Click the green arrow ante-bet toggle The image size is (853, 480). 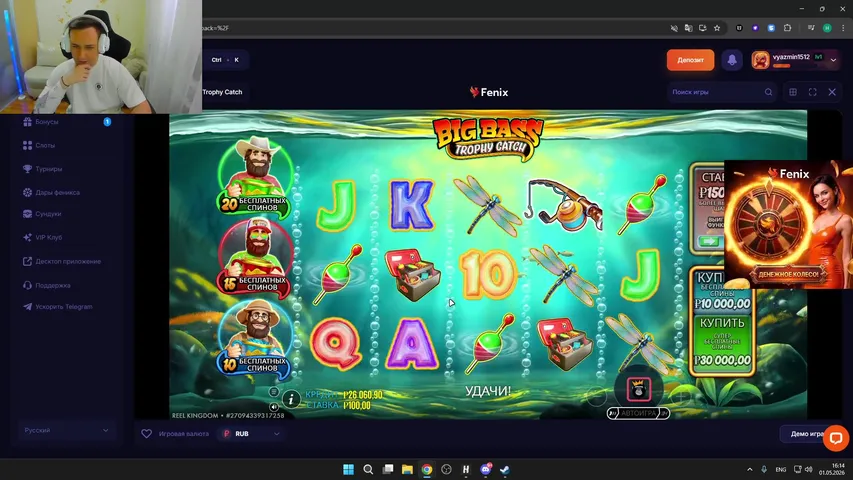[x=709, y=241]
